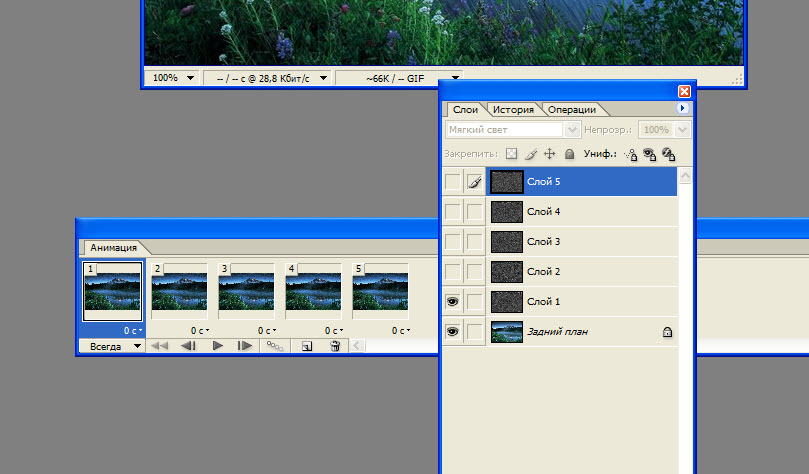Toggle unify layer position icon
This screenshot has height=474, width=809.
[631, 154]
